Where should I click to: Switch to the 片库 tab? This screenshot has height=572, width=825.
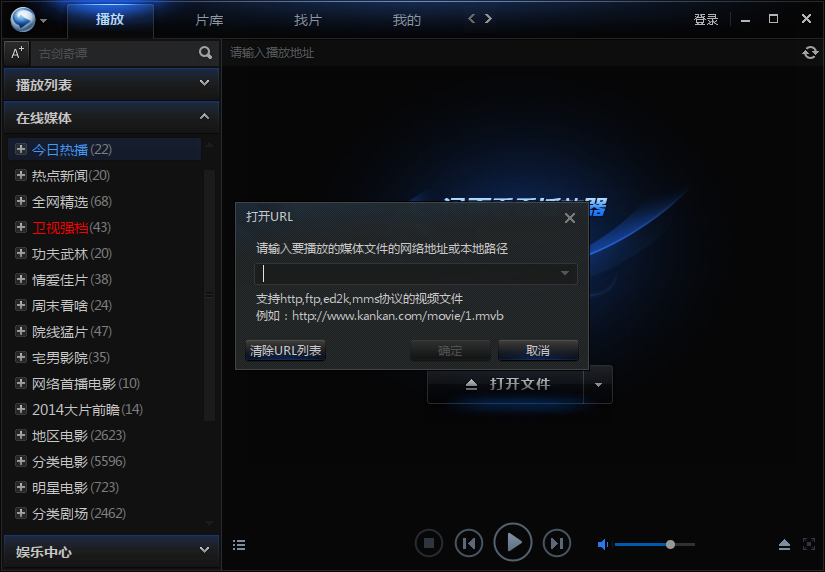pyautogui.click(x=210, y=20)
